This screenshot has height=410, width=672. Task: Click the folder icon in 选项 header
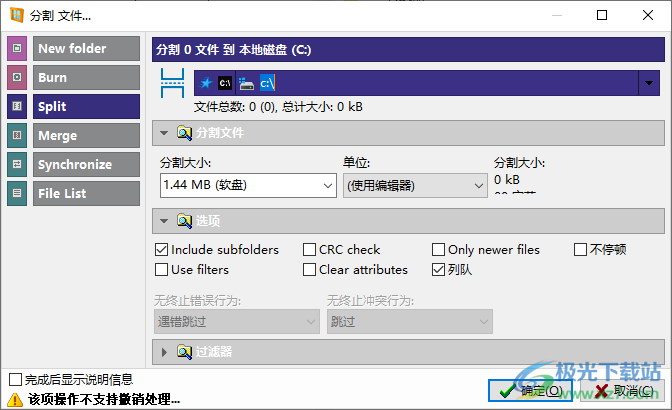click(x=184, y=221)
